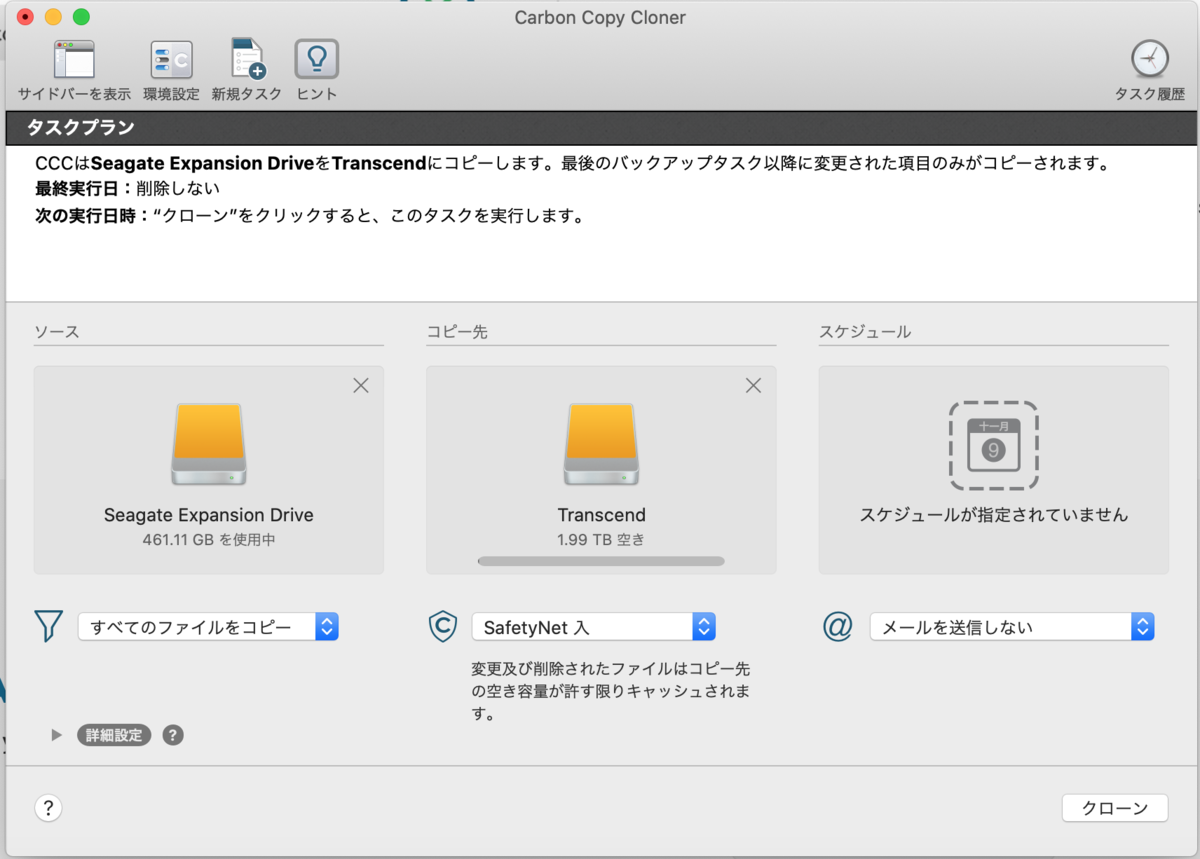Click the コピー先 section label
Image resolution: width=1200 pixels, height=859 pixels.
457,331
